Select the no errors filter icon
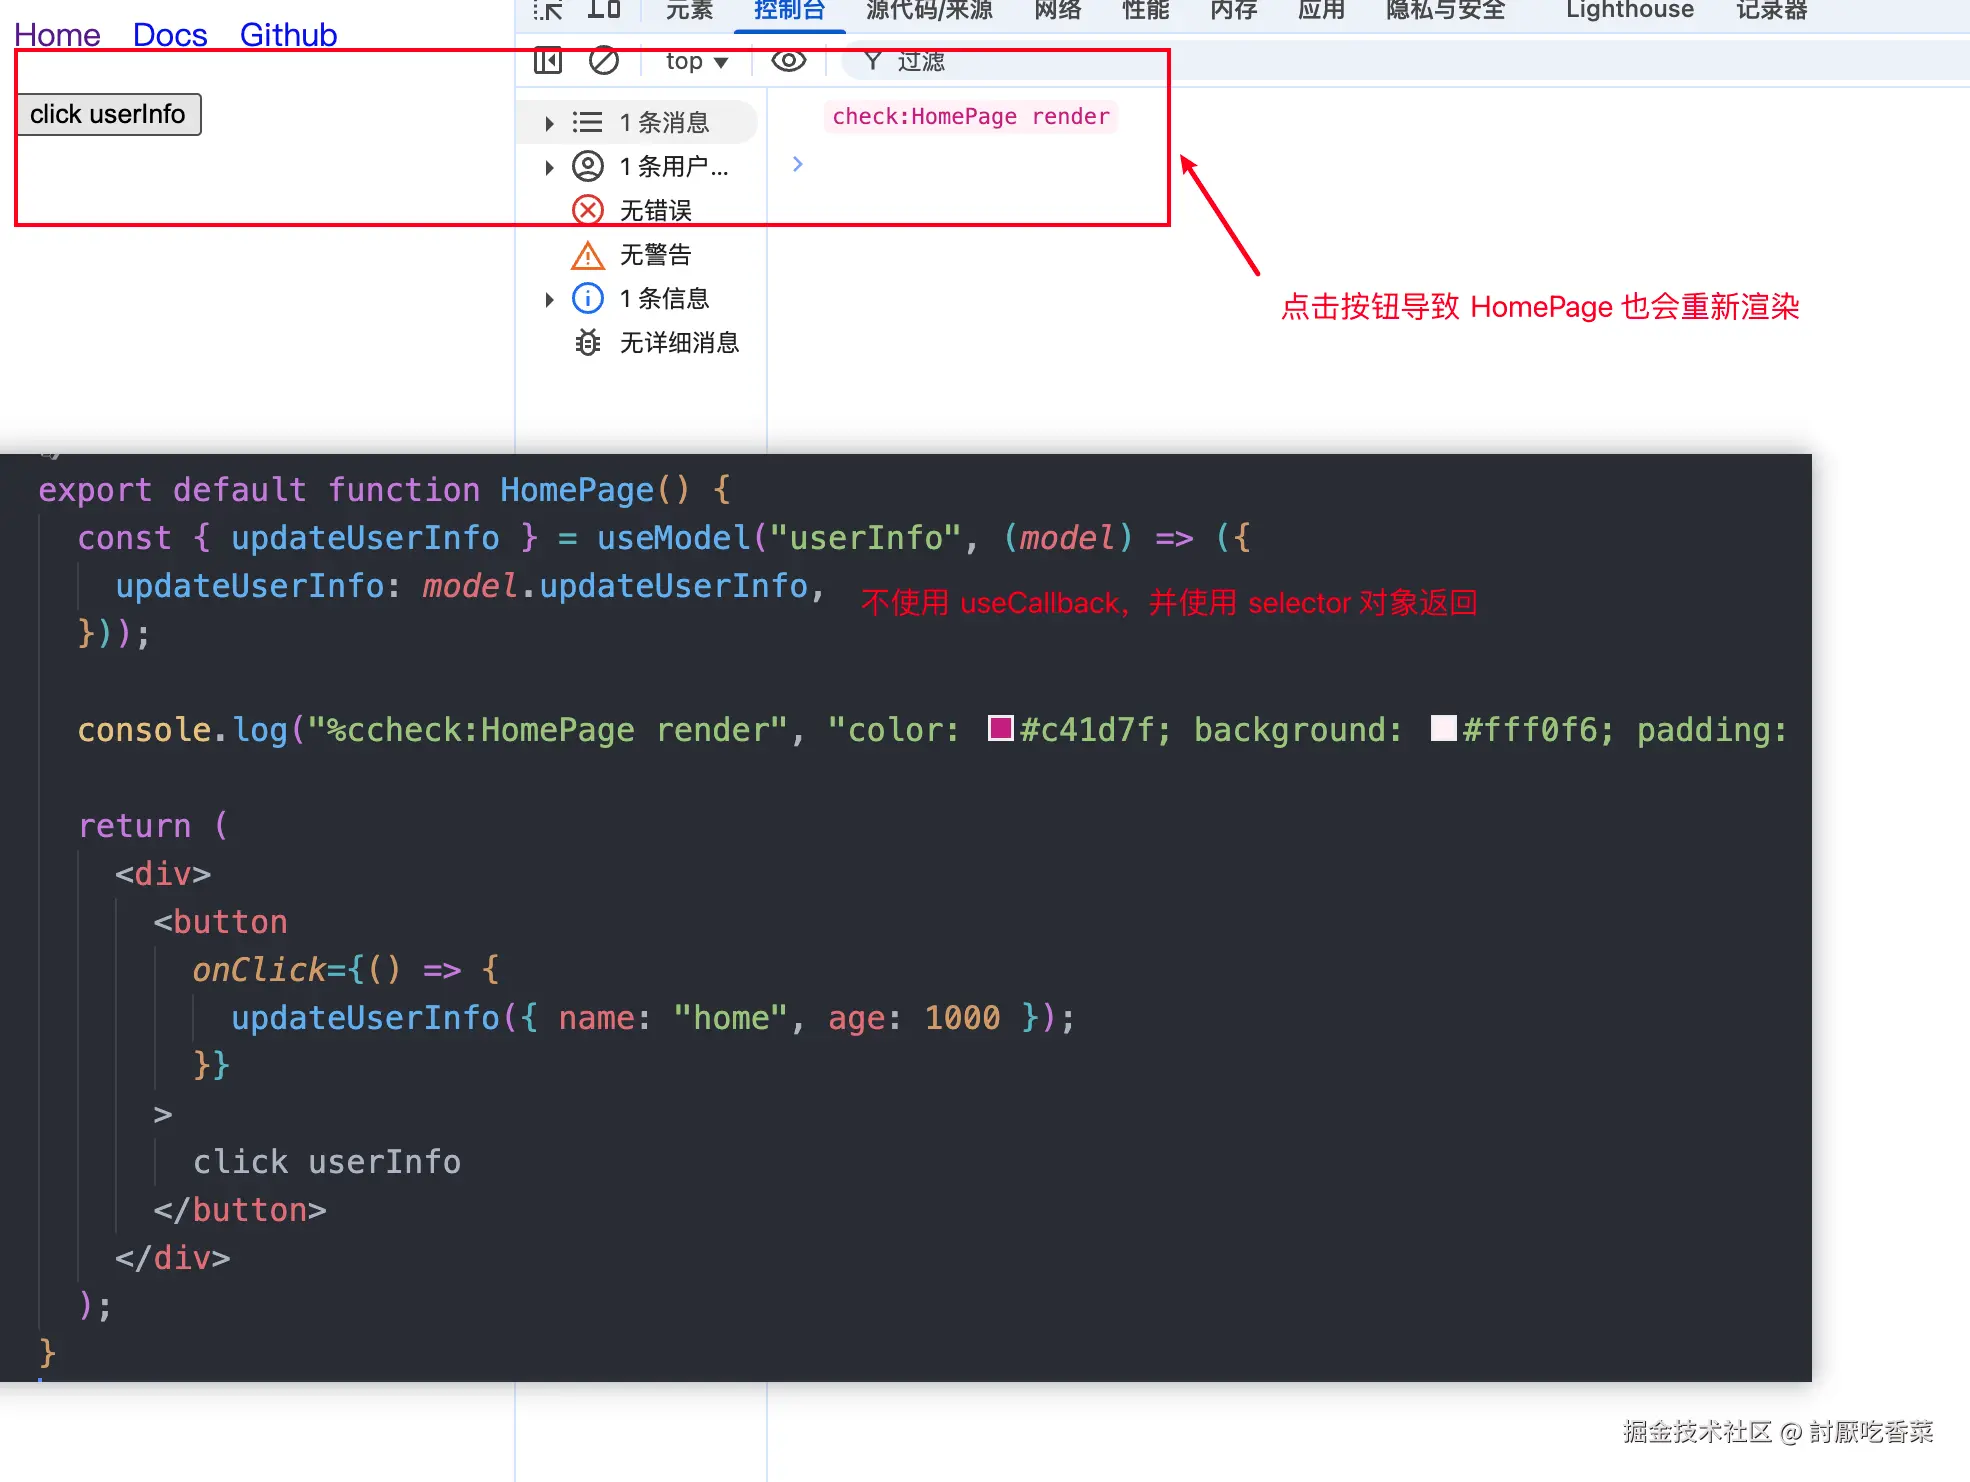The width and height of the screenshot is (1970, 1482). point(588,210)
